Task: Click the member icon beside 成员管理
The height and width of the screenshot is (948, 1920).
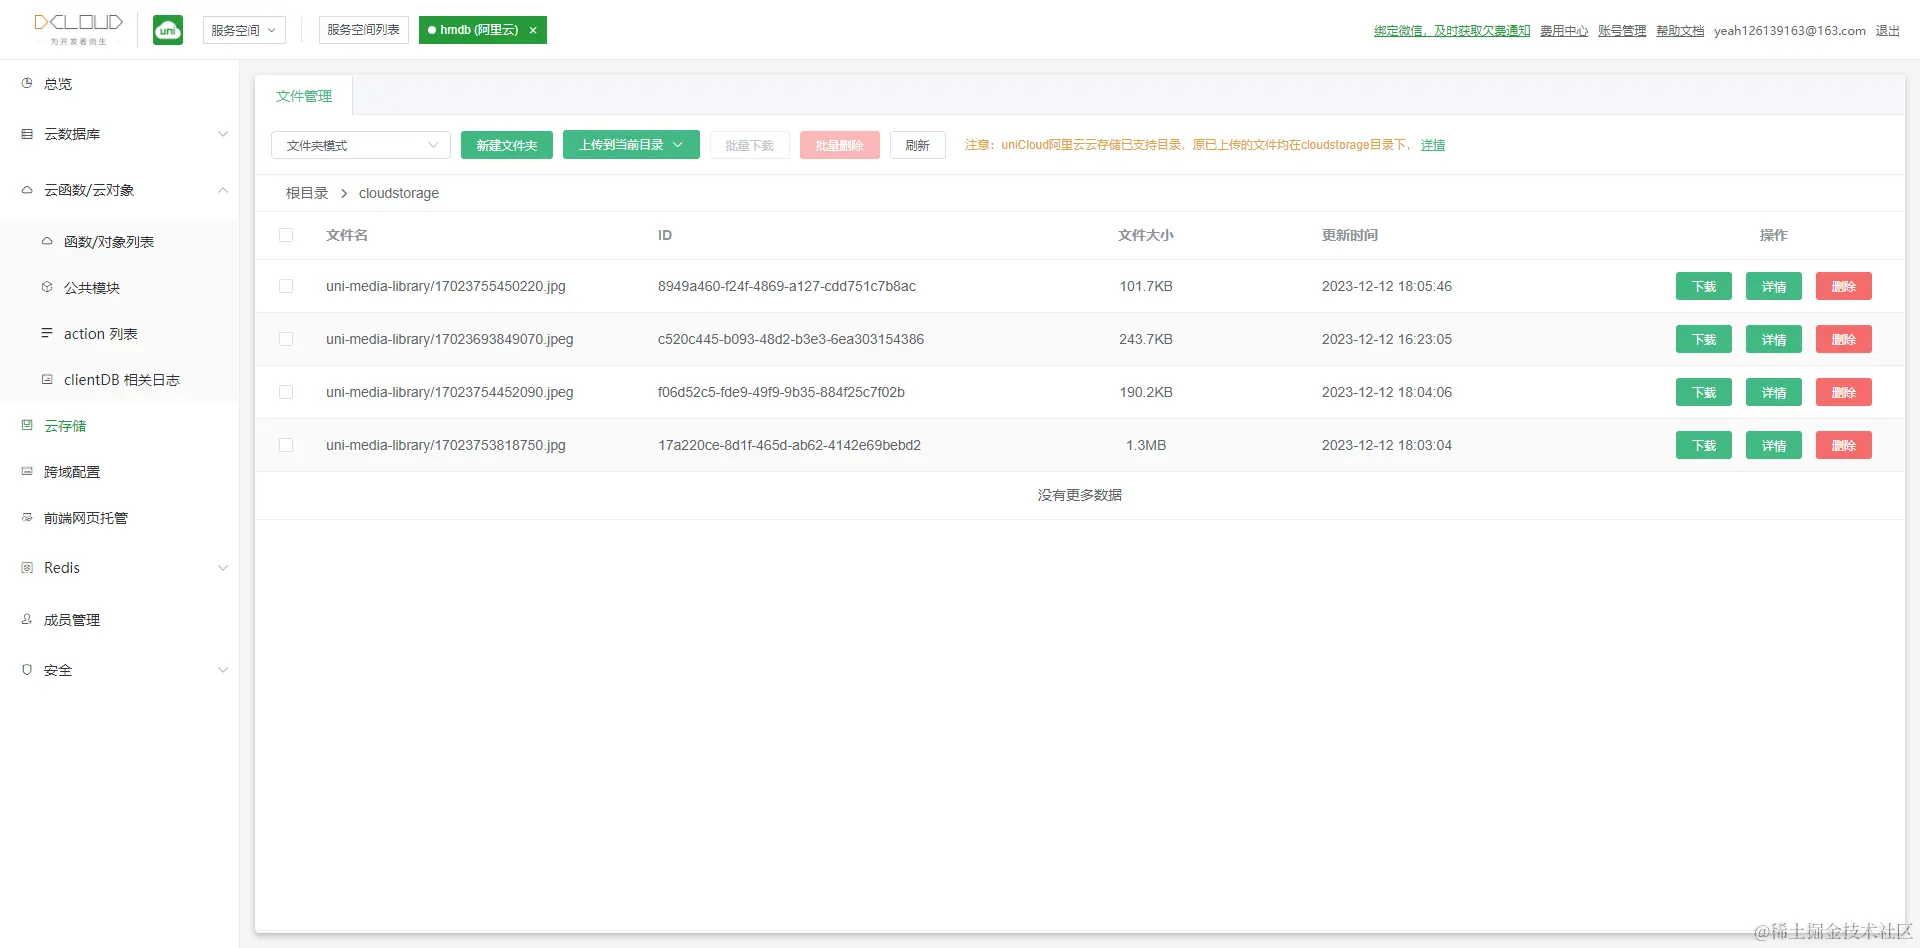Action: coord(27,619)
